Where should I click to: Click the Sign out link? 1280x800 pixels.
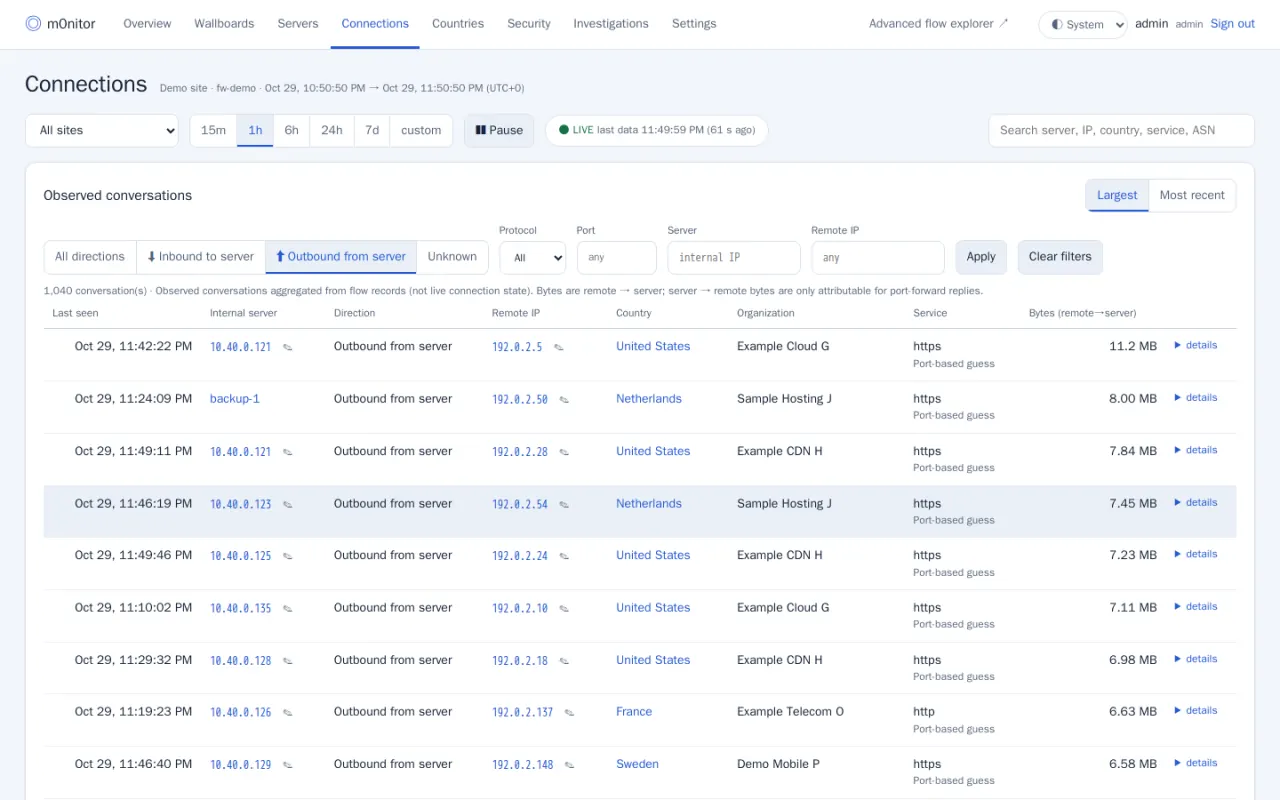[1233, 24]
